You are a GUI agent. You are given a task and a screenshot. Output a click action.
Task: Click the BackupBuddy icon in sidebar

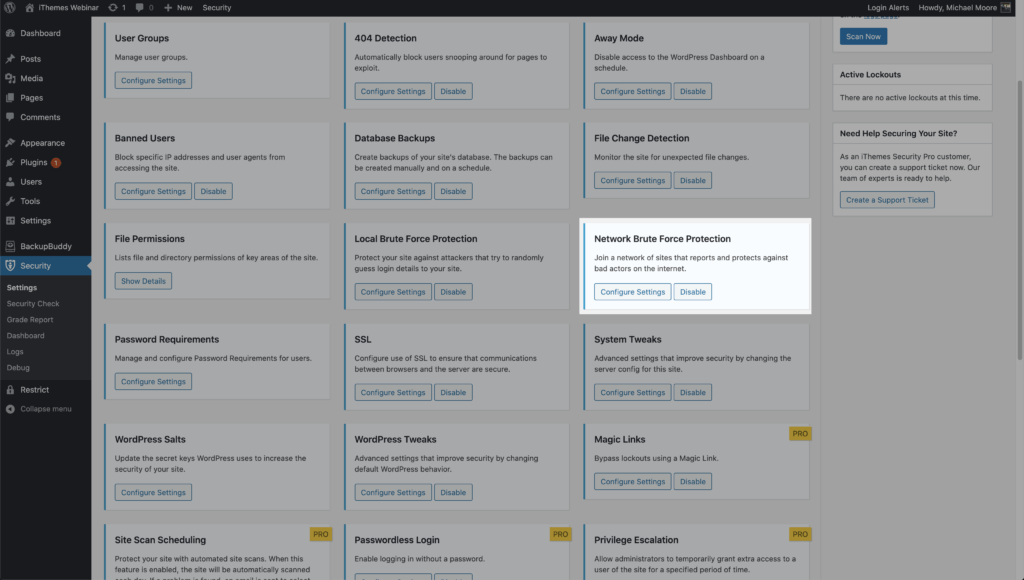(10, 246)
